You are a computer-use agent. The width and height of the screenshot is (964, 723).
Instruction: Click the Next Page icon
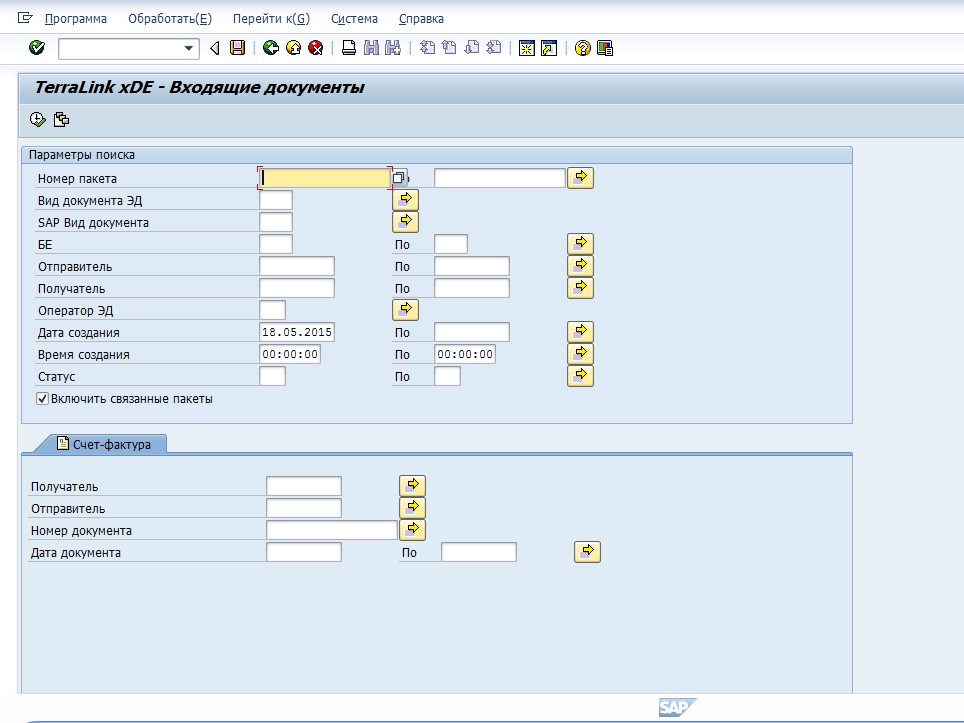point(472,48)
